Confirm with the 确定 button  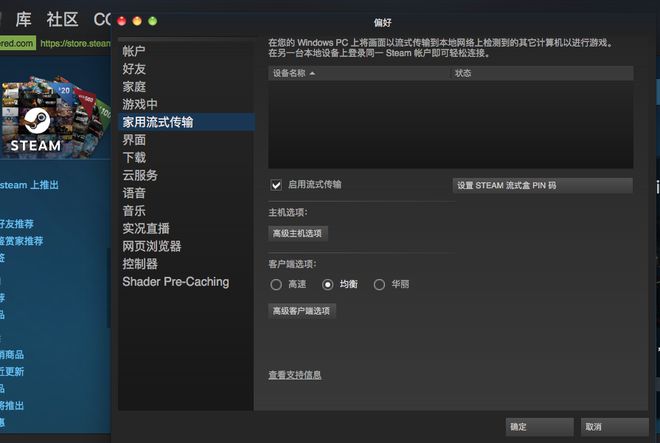point(539,427)
